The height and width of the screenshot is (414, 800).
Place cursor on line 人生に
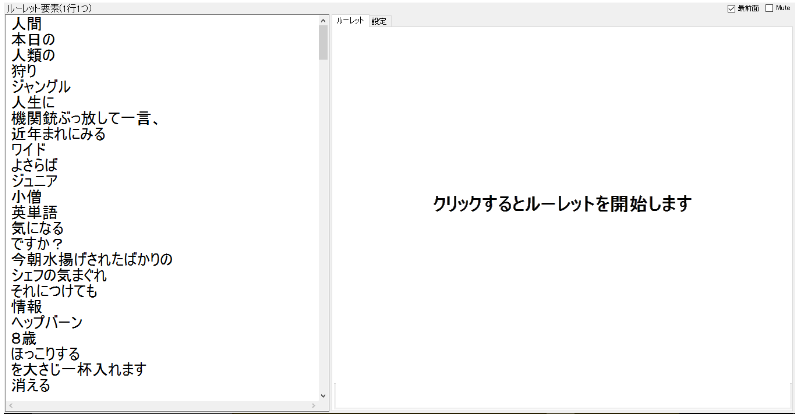(33, 103)
